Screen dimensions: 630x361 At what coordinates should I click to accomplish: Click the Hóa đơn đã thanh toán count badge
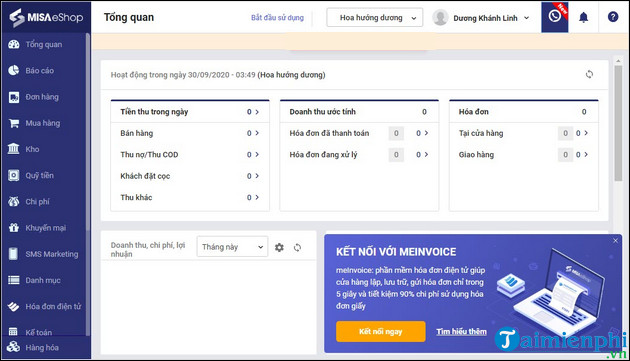point(396,133)
